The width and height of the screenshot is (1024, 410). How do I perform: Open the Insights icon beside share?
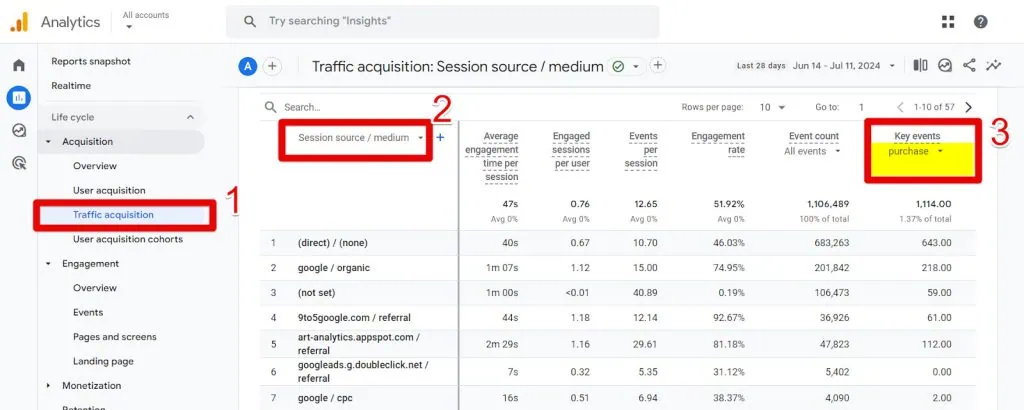click(945, 65)
